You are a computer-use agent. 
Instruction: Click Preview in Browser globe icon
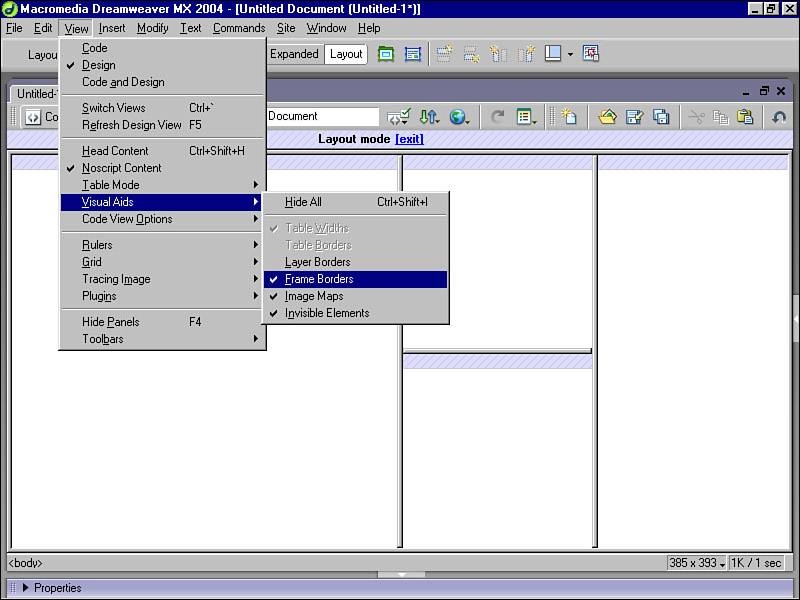[459, 117]
